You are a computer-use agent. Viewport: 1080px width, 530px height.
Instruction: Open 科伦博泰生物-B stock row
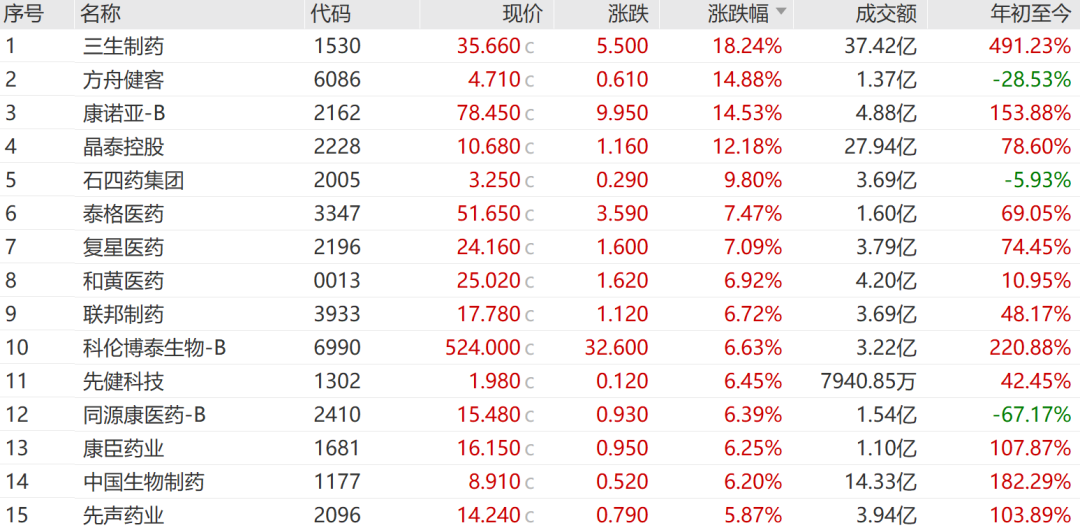coord(540,347)
